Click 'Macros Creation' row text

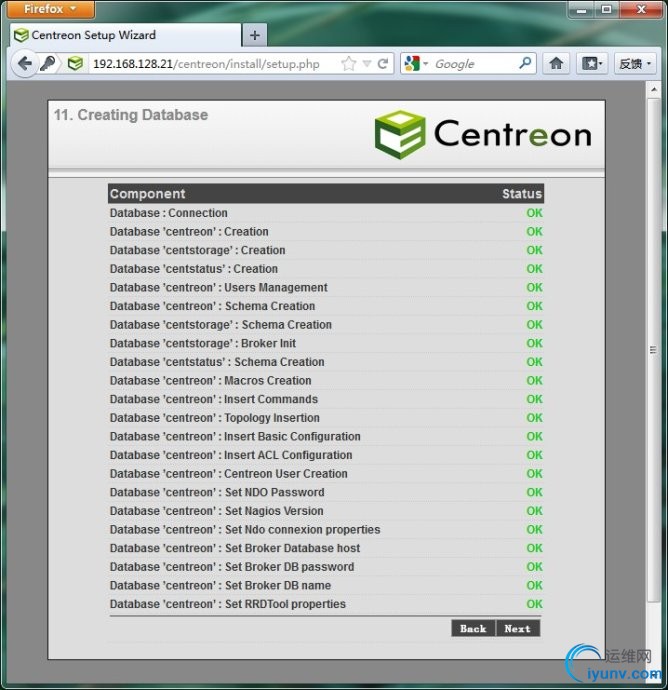pos(210,380)
